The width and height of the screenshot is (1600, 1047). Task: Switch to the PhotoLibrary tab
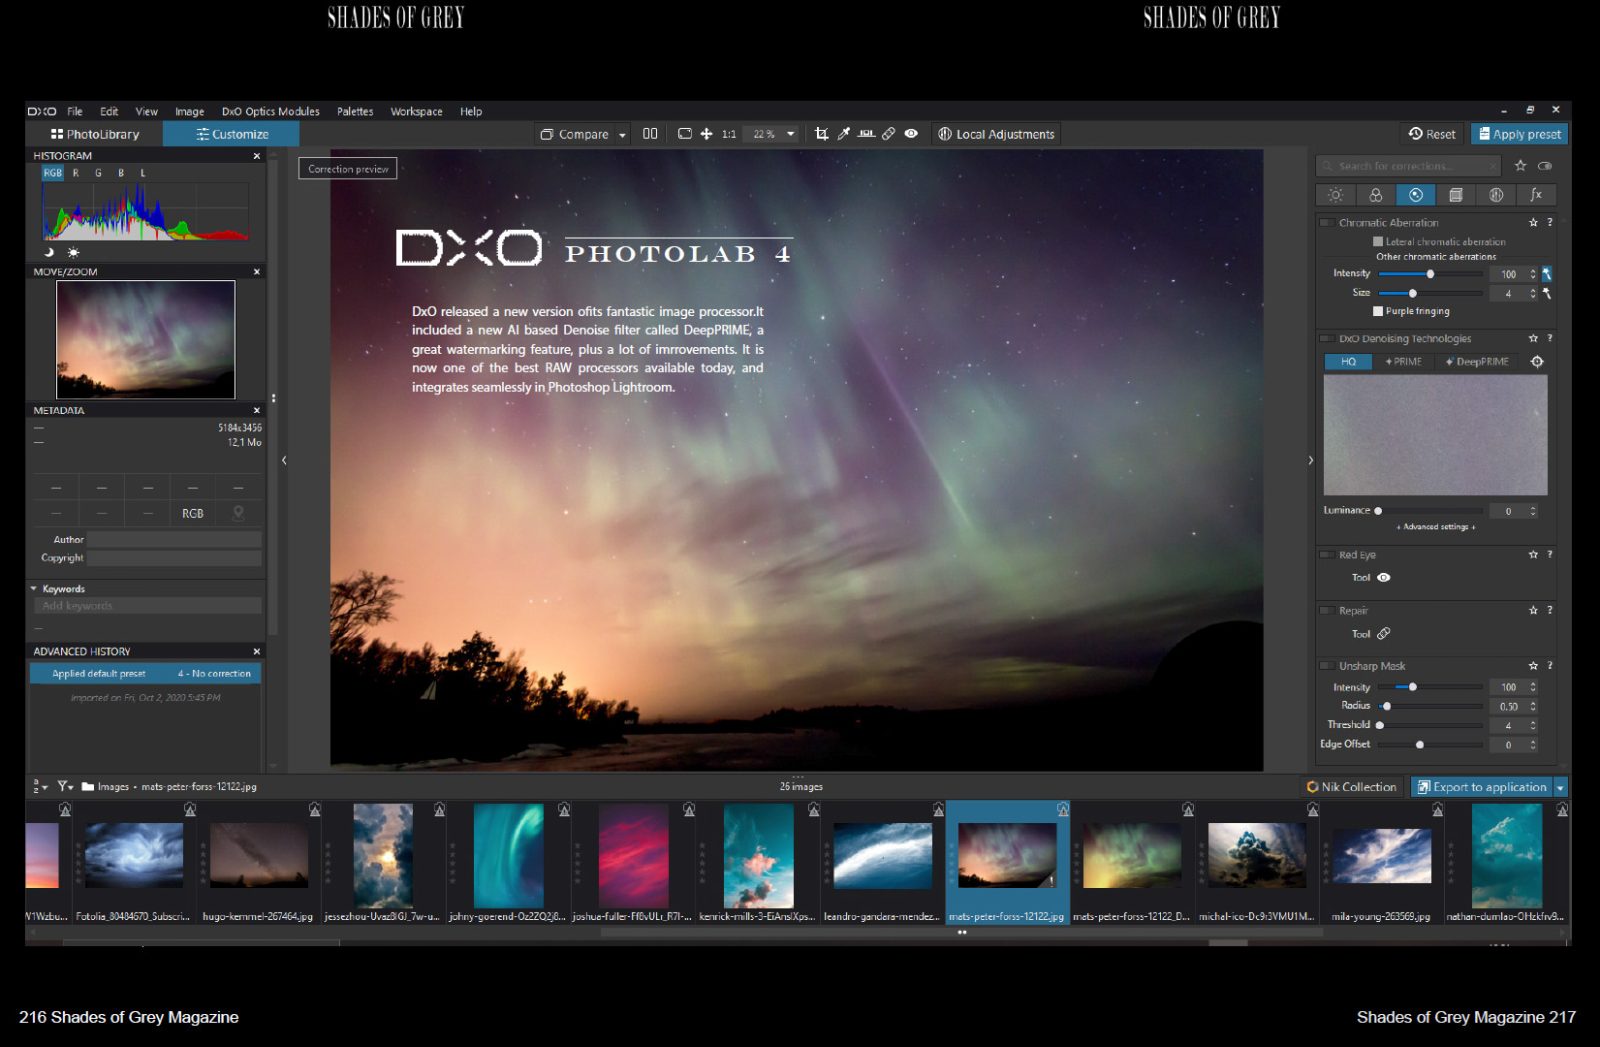95,134
